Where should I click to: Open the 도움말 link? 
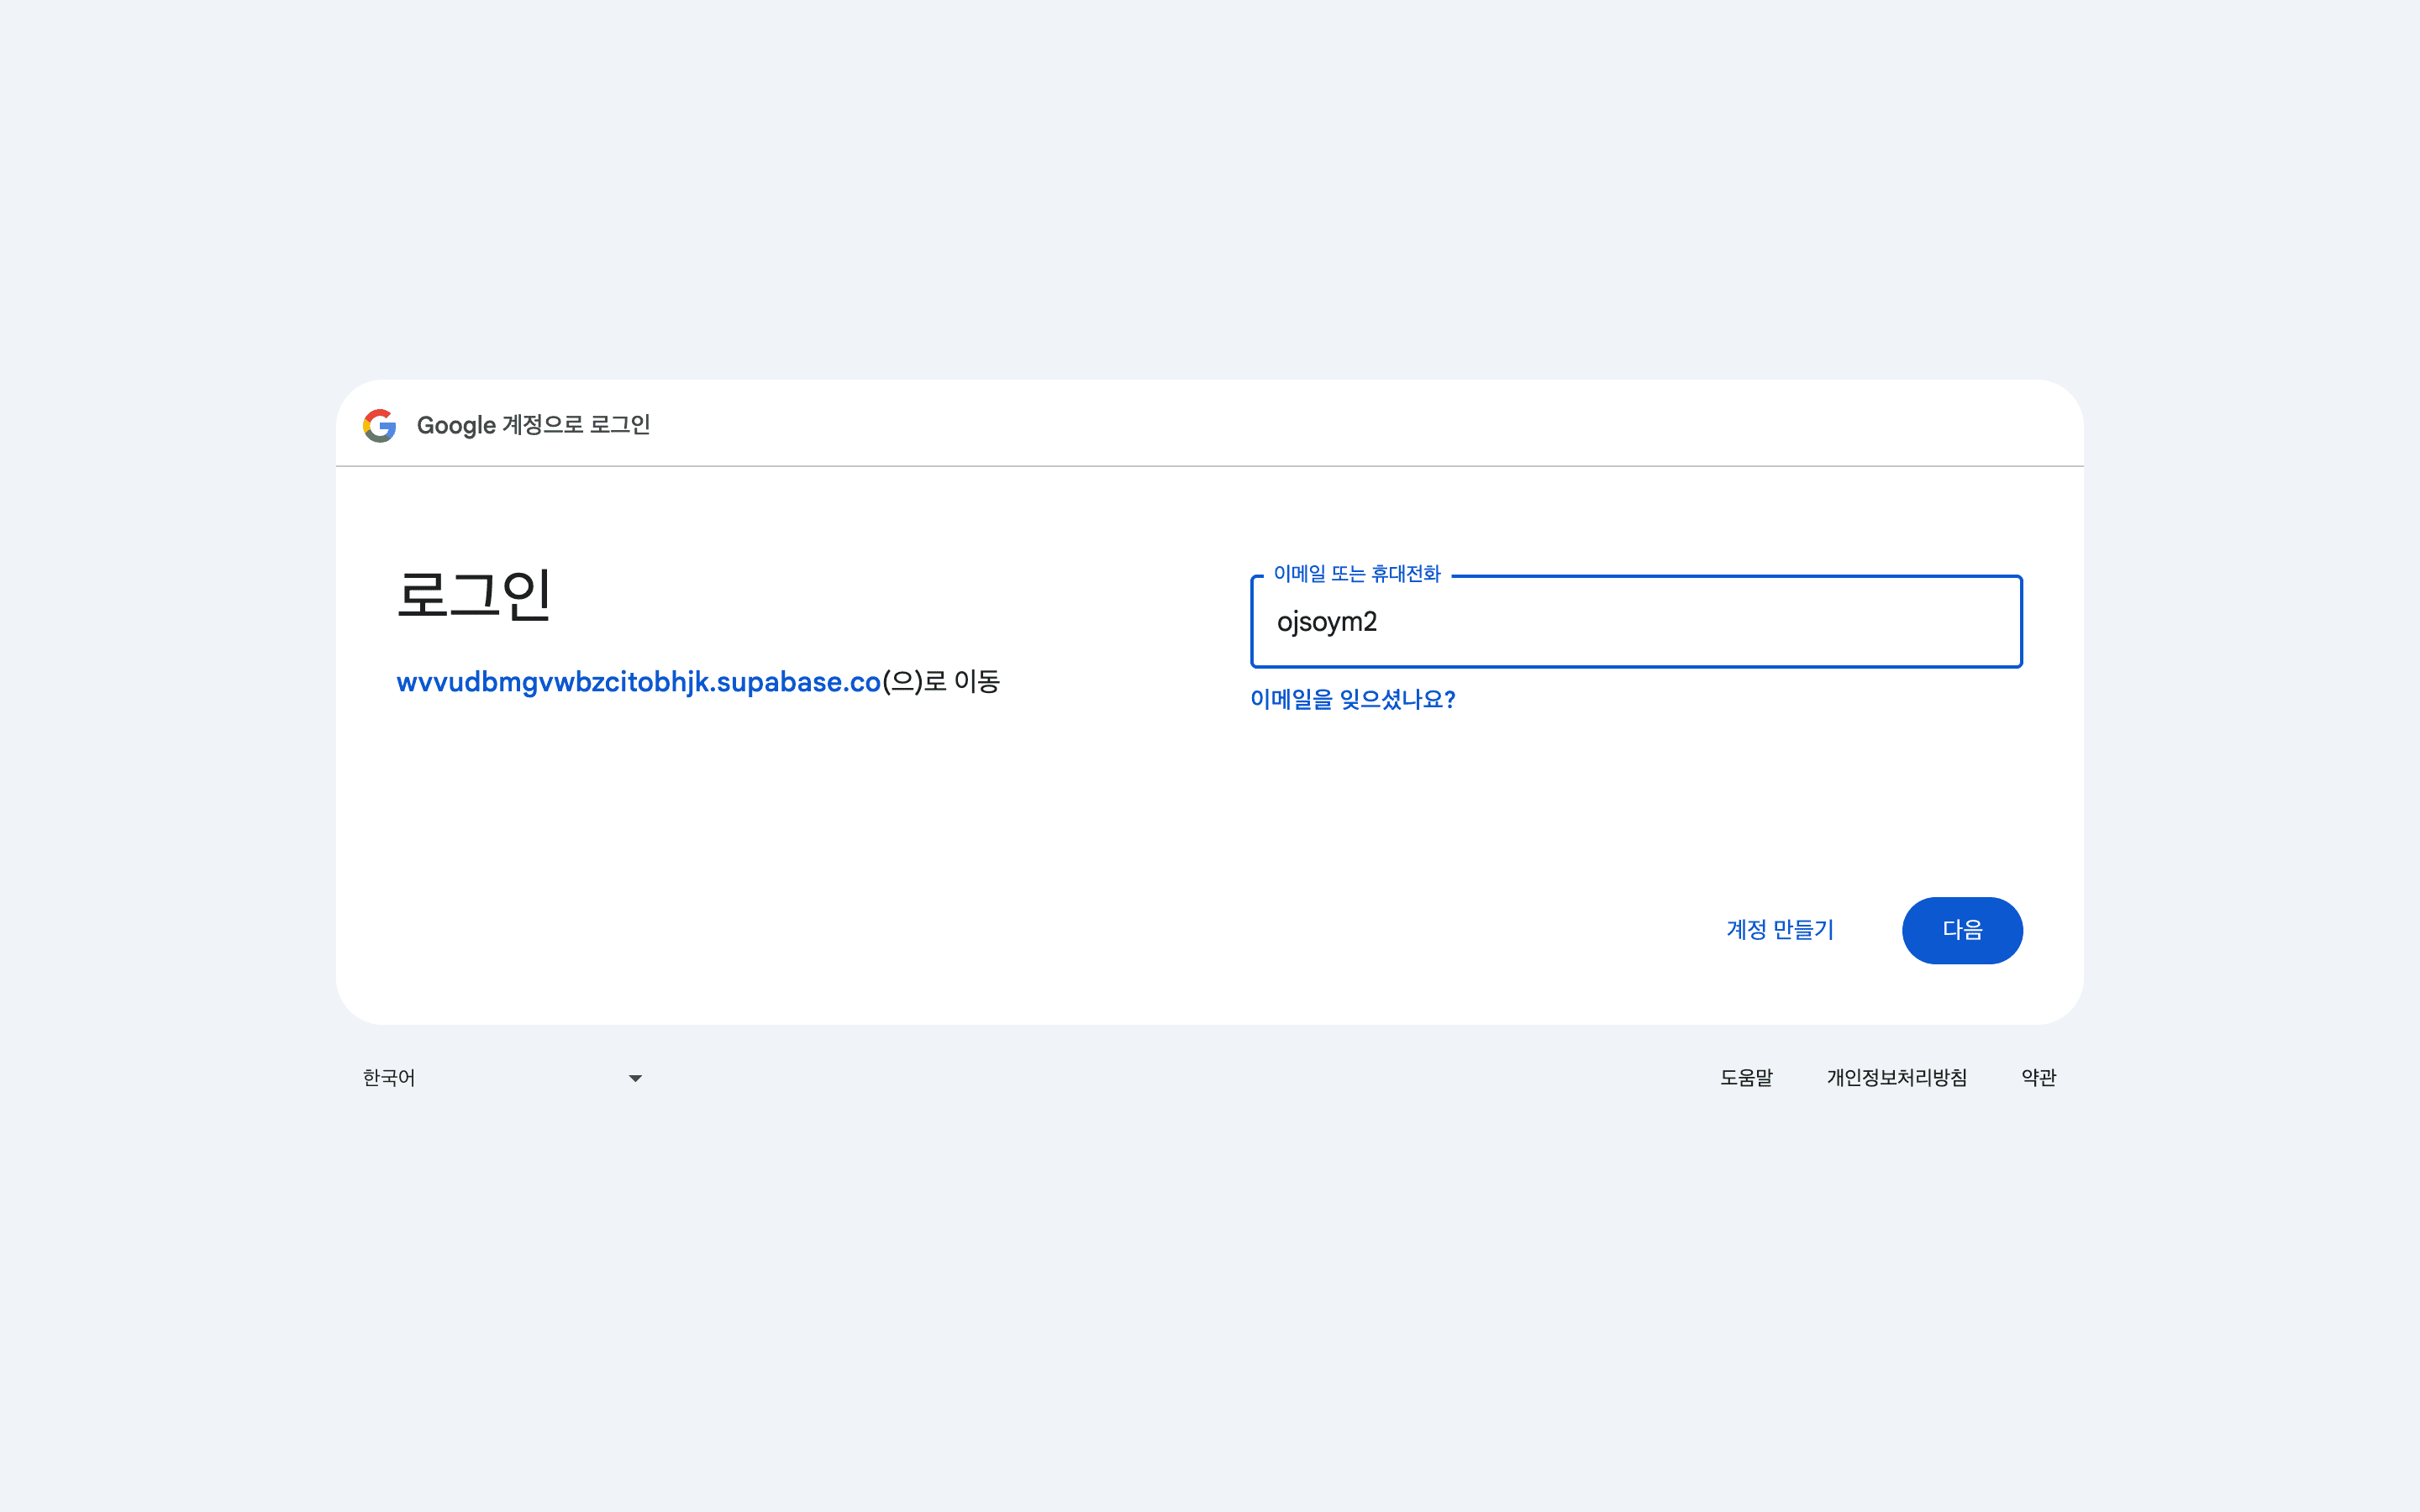click(1746, 1078)
